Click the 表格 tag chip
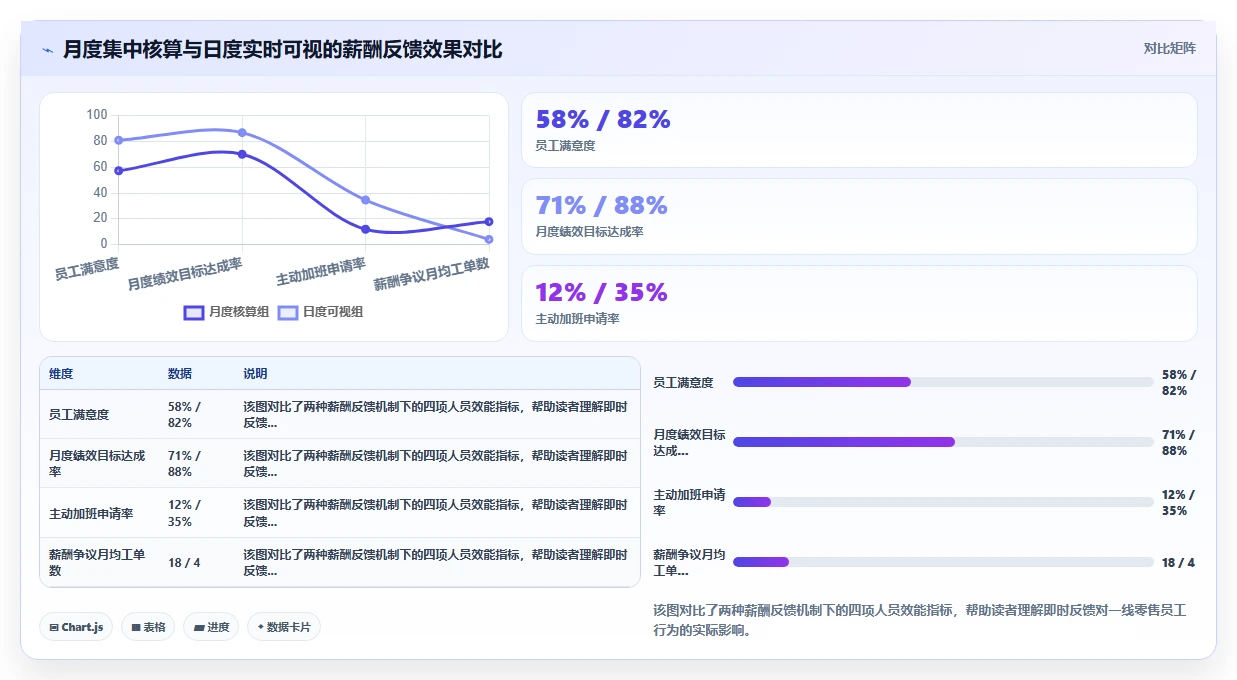Viewport: 1237px width, 680px height. coord(148,627)
